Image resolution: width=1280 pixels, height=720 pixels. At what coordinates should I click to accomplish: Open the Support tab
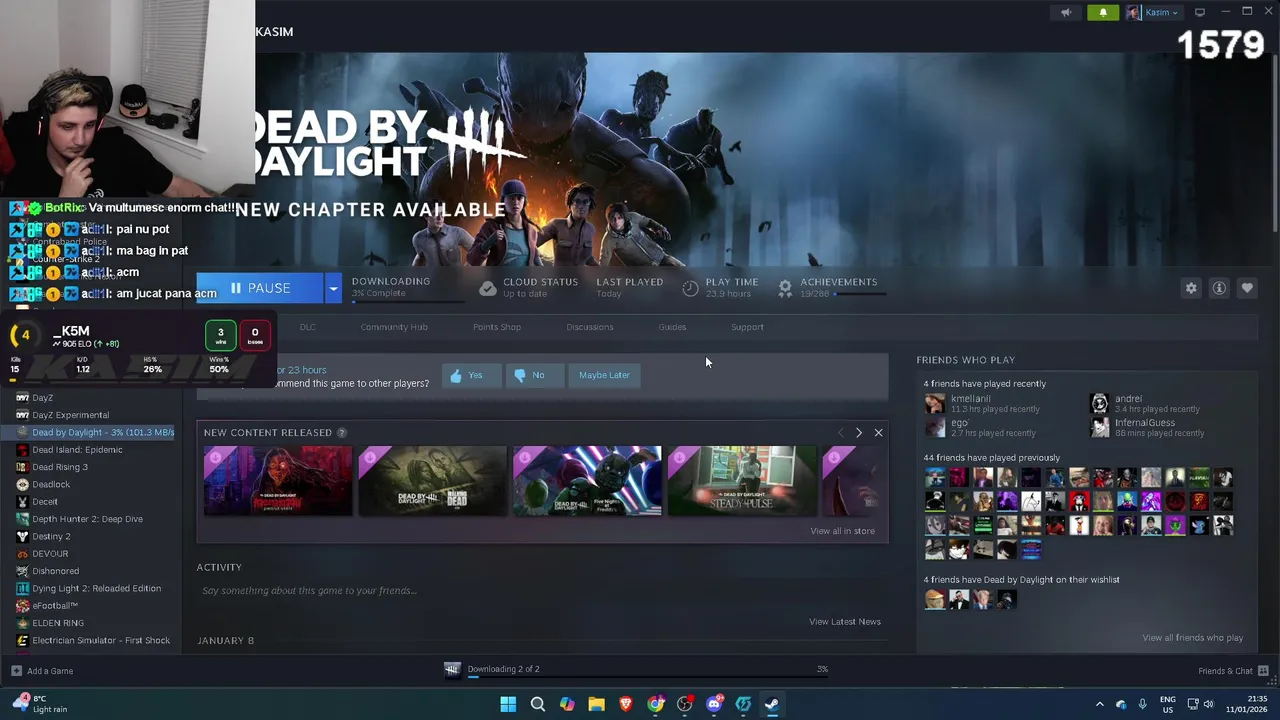[747, 327]
